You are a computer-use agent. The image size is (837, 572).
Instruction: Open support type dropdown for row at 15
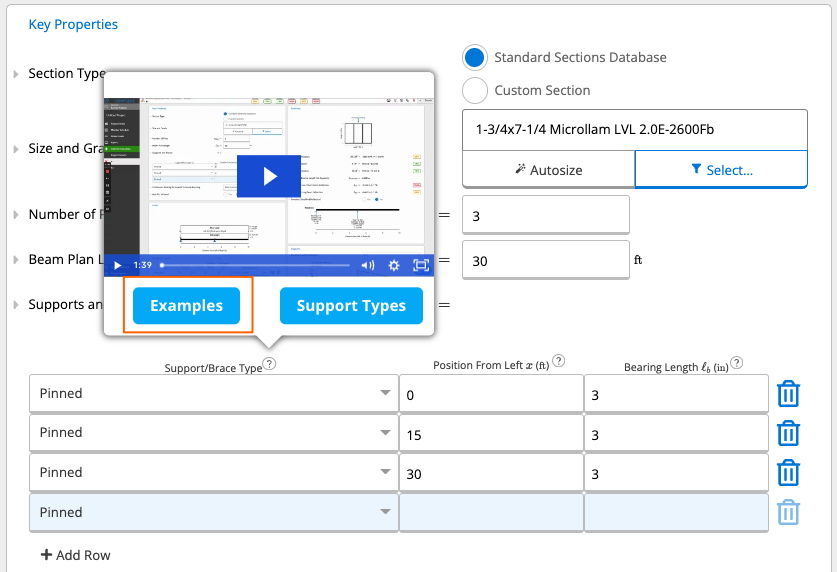pyautogui.click(x=214, y=433)
